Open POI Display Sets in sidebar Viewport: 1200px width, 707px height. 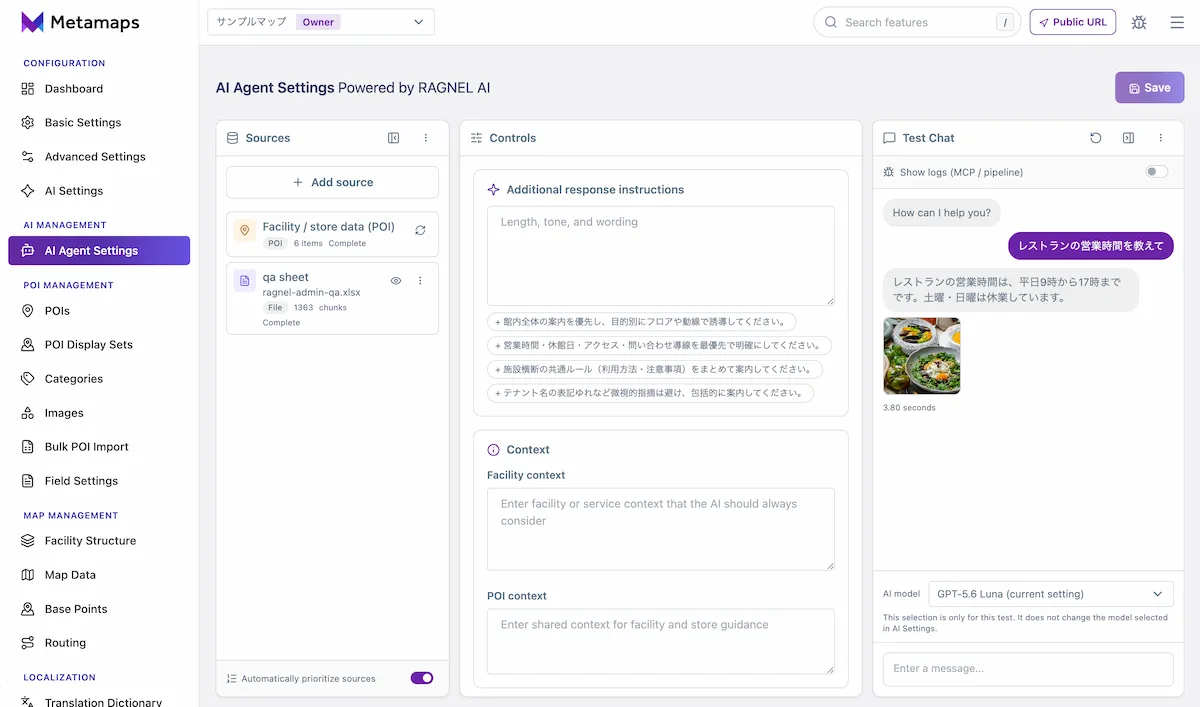99,345
